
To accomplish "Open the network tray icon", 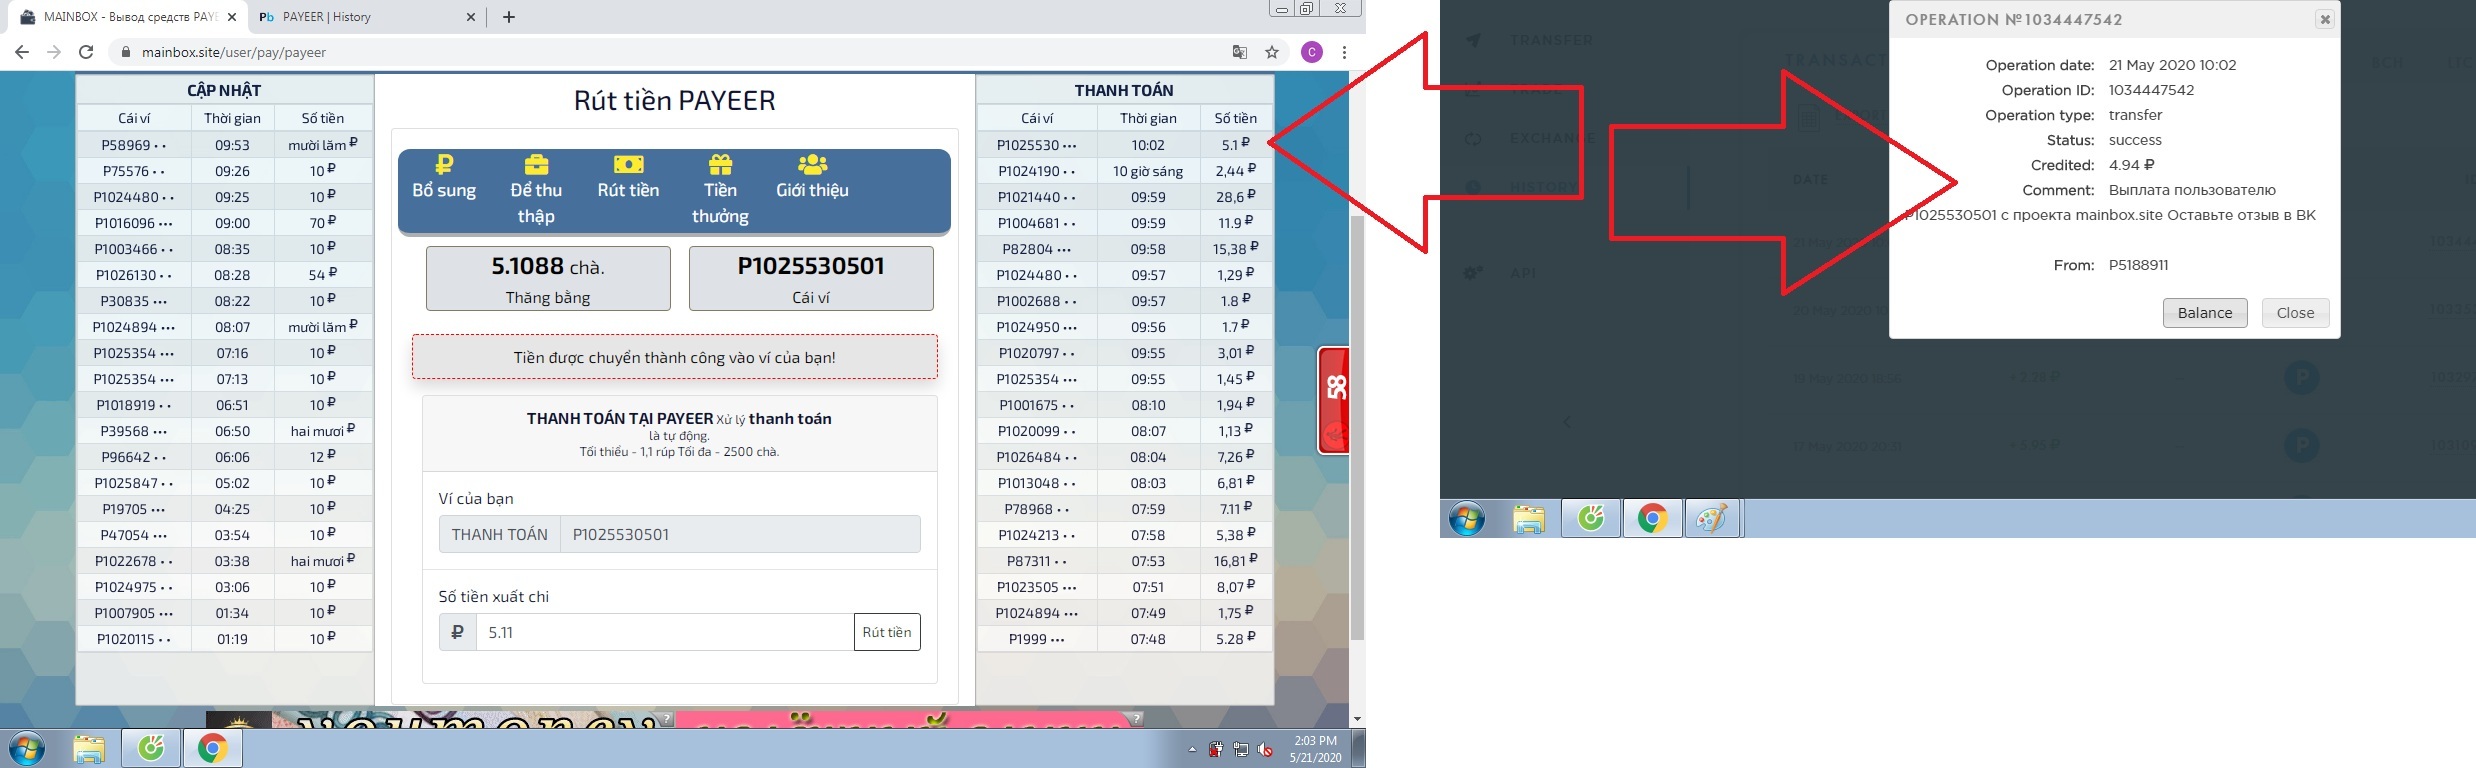I will point(1241,749).
